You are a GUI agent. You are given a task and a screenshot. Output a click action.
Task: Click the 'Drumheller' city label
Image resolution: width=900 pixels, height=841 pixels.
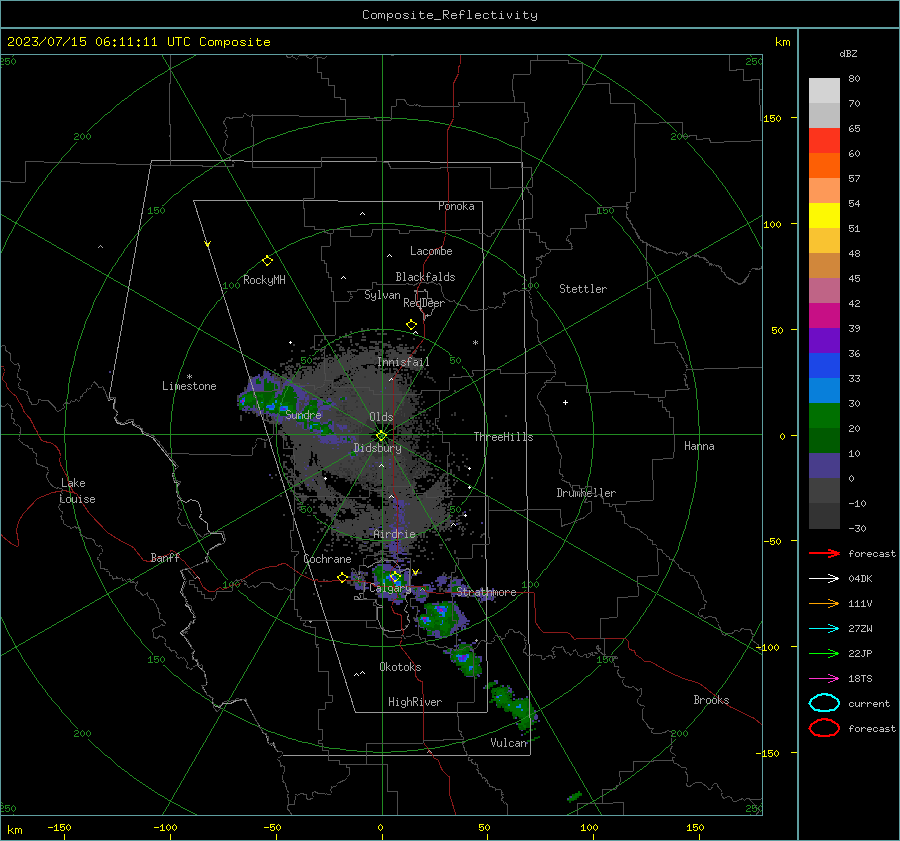tap(586, 493)
